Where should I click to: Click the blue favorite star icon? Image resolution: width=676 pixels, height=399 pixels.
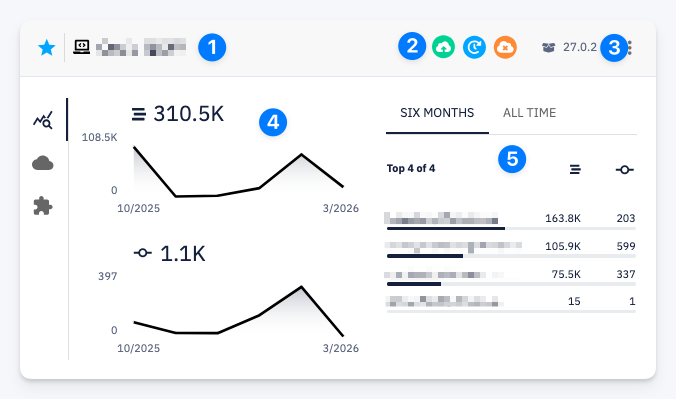pyautogui.click(x=47, y=47)
